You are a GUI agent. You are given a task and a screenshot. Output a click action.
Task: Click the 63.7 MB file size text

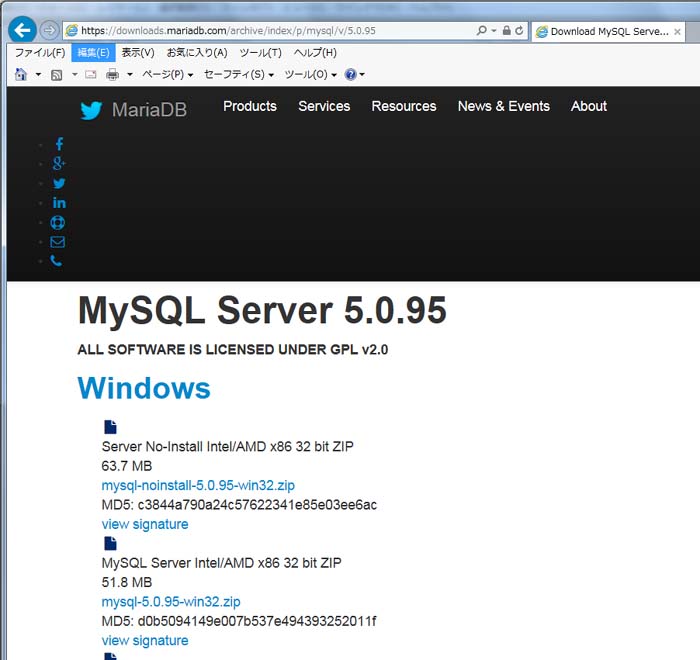click(127, 466)
